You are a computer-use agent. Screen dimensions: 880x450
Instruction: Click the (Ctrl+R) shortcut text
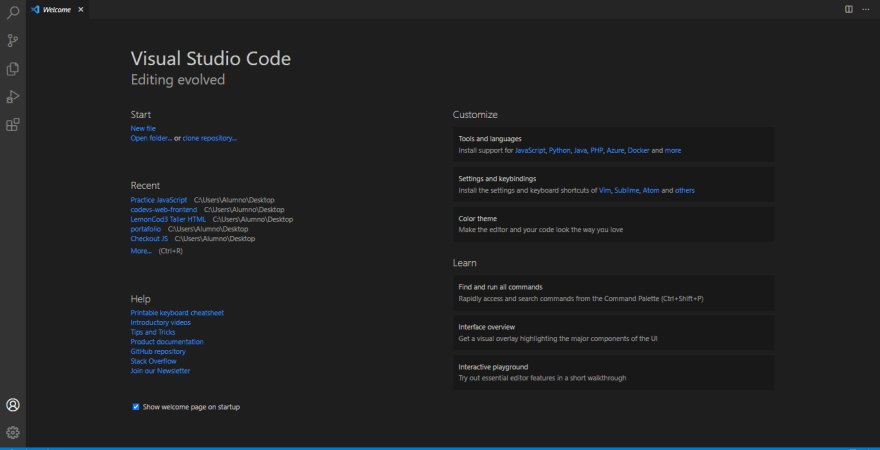[171, 251]
